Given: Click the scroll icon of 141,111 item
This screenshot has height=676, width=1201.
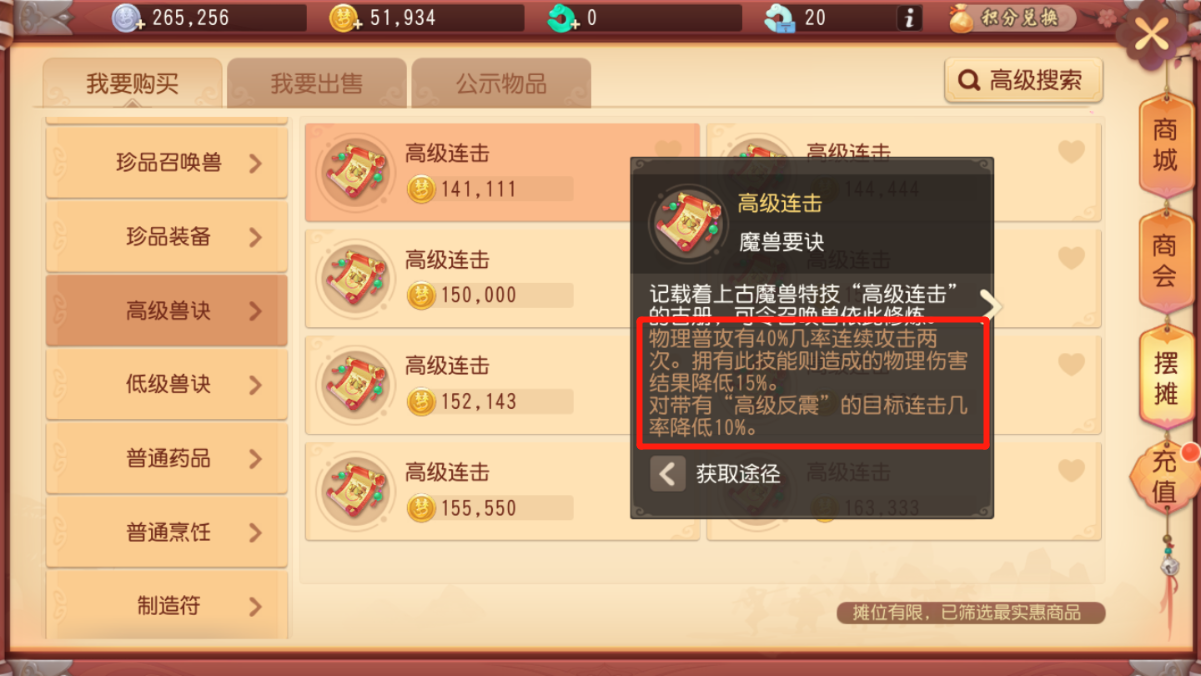Looking at the screenshot, I should 354,172.
